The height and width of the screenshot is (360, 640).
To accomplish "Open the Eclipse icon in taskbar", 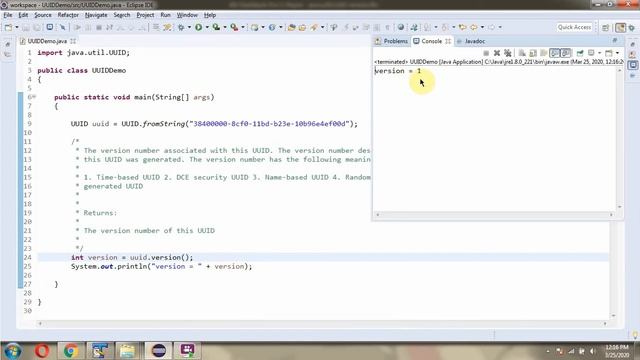I will tap(159, 351).
